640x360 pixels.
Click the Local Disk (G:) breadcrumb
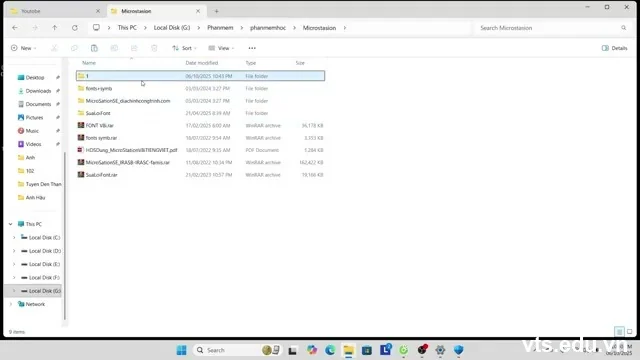(172, 28)
